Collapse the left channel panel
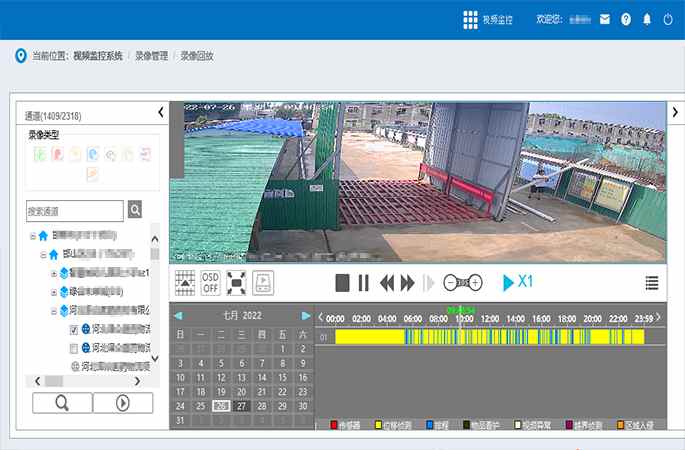The image size is (685, 450). coord(160,113)
